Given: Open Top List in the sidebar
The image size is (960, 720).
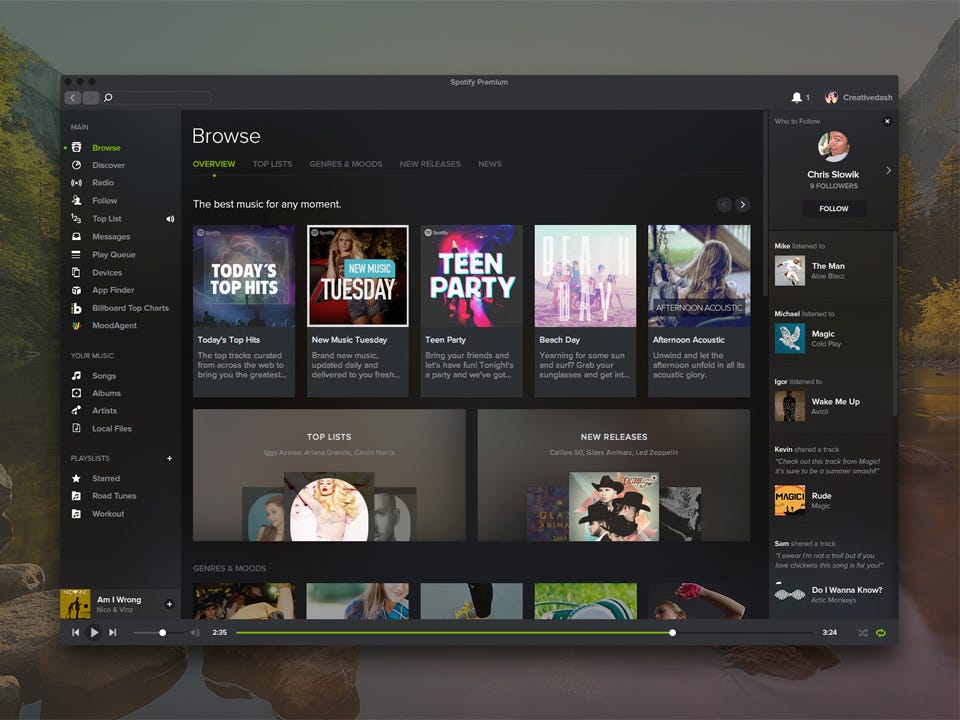Looking at the screenshot, I should 107,219.
